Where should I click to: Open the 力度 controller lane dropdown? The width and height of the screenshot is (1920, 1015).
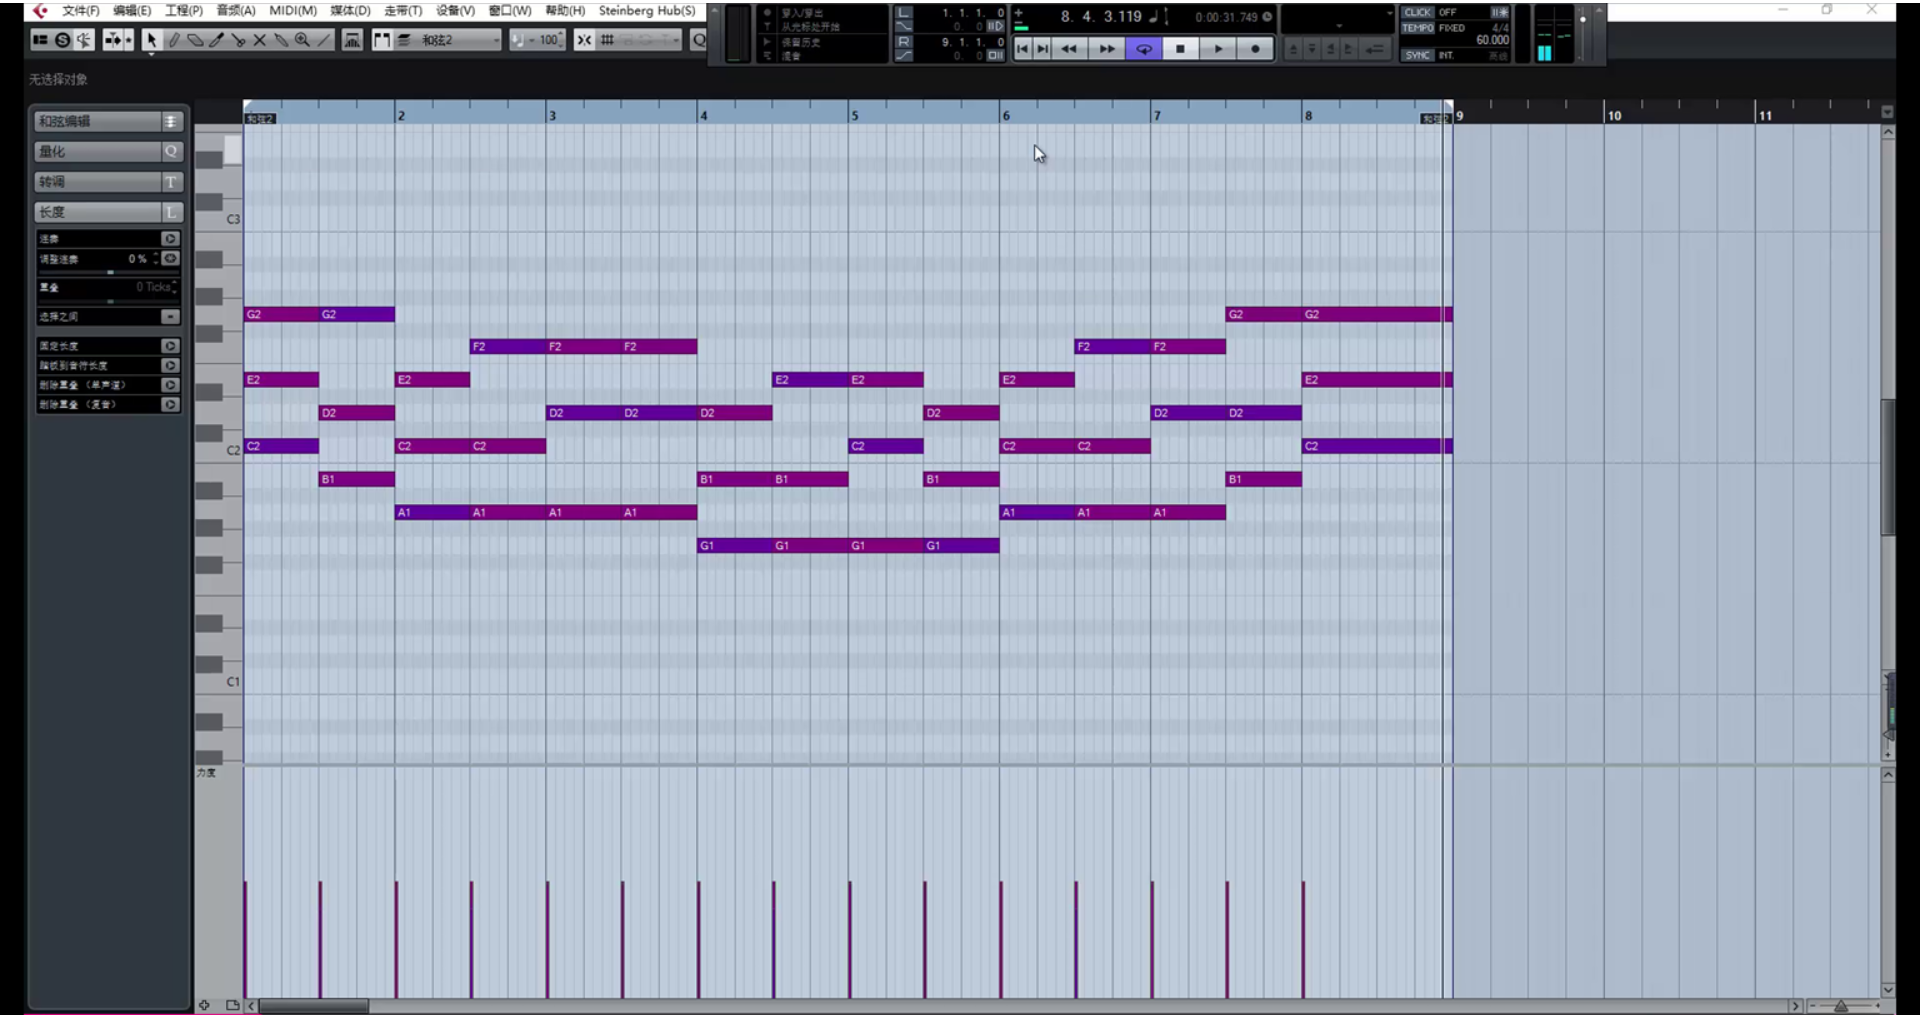(x=207, y=773)
